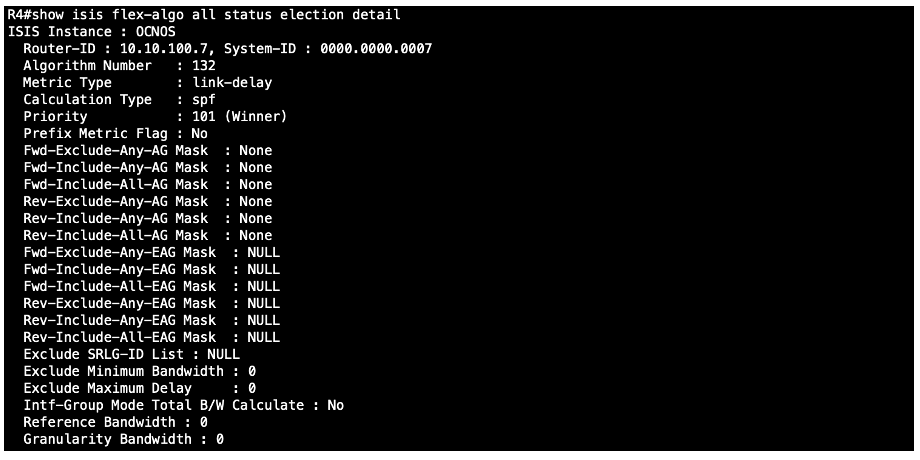
Task: Click the Exclude SRLG-ID List line
Action: (132, 354)
